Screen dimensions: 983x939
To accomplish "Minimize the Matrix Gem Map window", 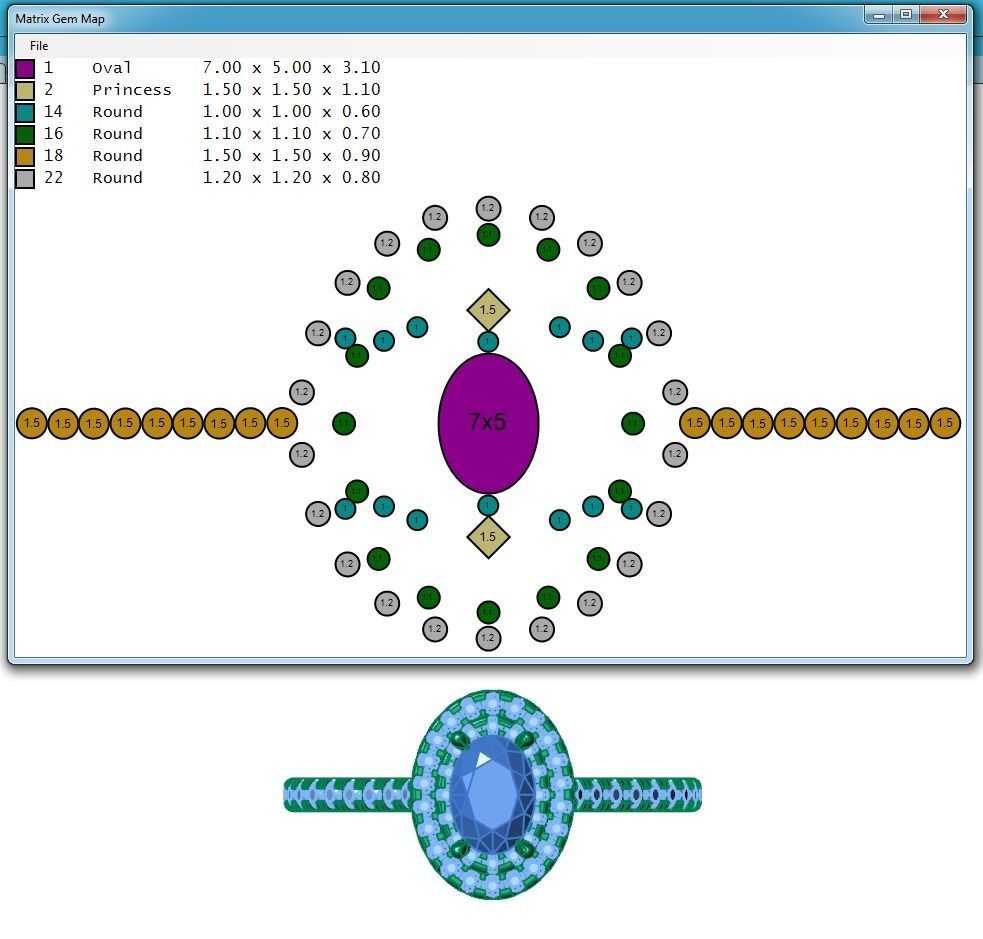I will point(879,15).
